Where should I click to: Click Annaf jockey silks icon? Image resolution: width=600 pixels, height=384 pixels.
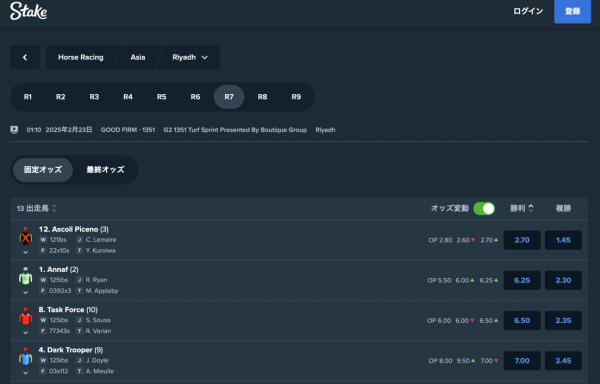click(x=26, y=276)
